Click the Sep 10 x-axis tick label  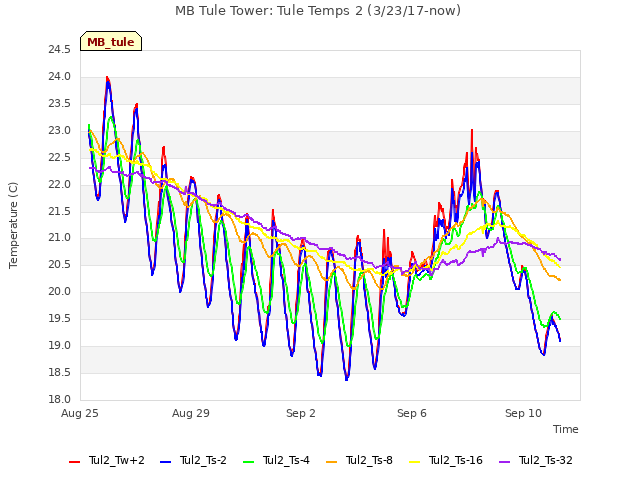[523, 413]
